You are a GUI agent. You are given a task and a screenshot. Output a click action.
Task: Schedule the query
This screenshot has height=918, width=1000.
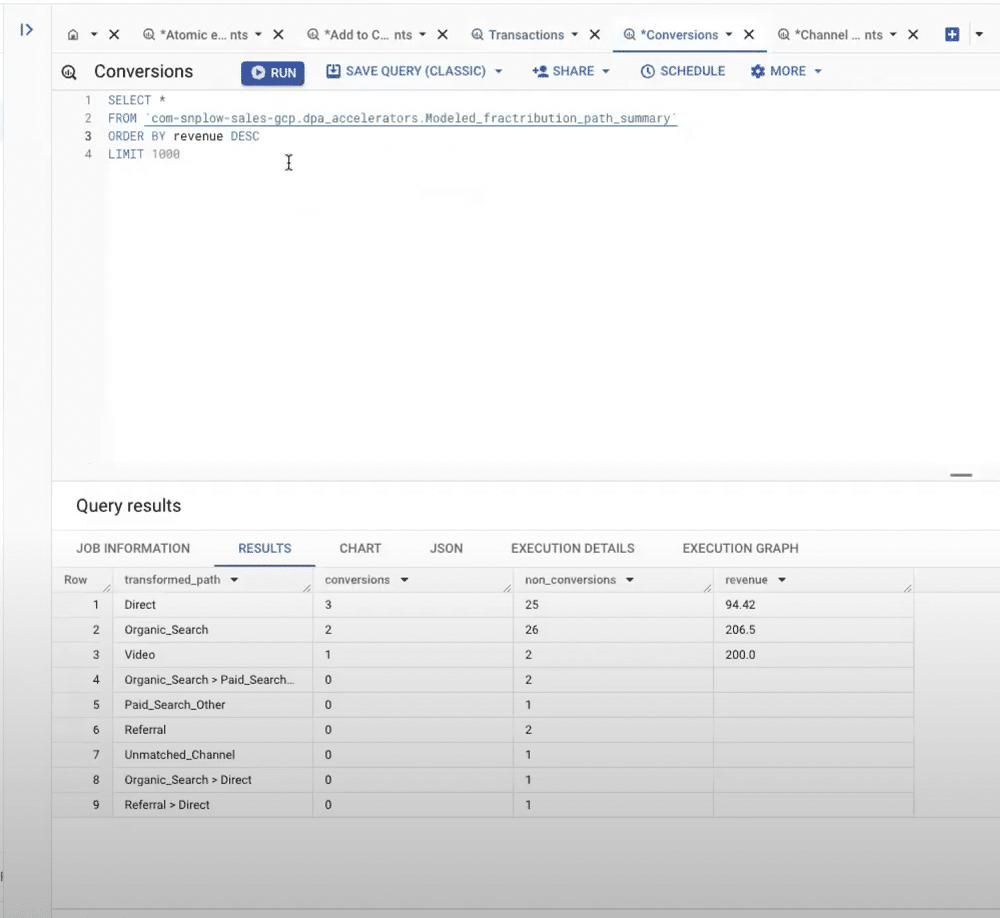(x=682, y=71)
